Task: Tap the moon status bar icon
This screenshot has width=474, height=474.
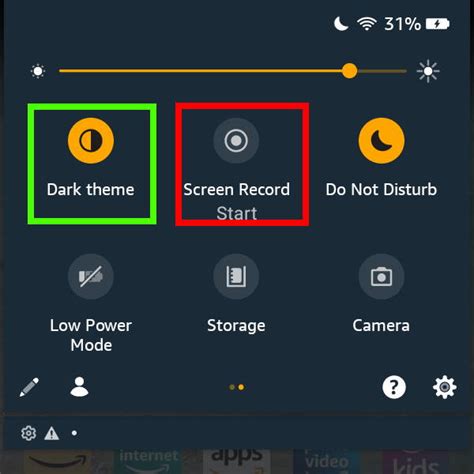Action: [341, 24]
